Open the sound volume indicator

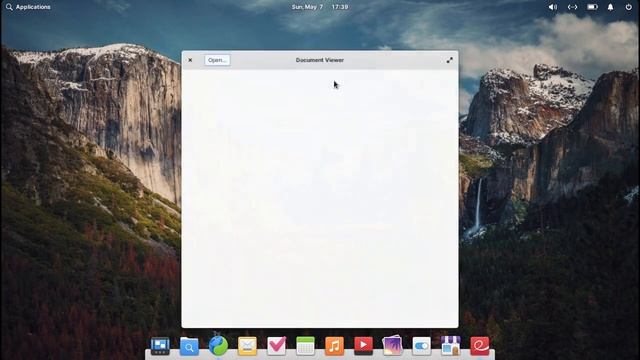click(x=553, y=7)
